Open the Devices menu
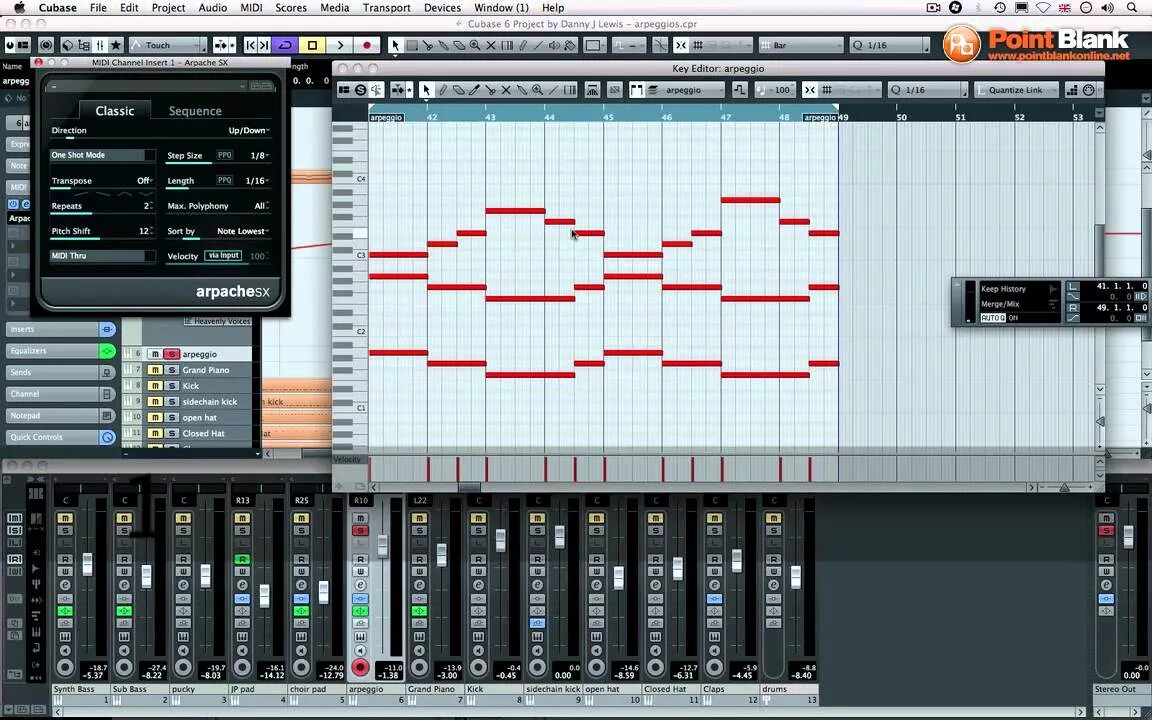 (442, 8)
